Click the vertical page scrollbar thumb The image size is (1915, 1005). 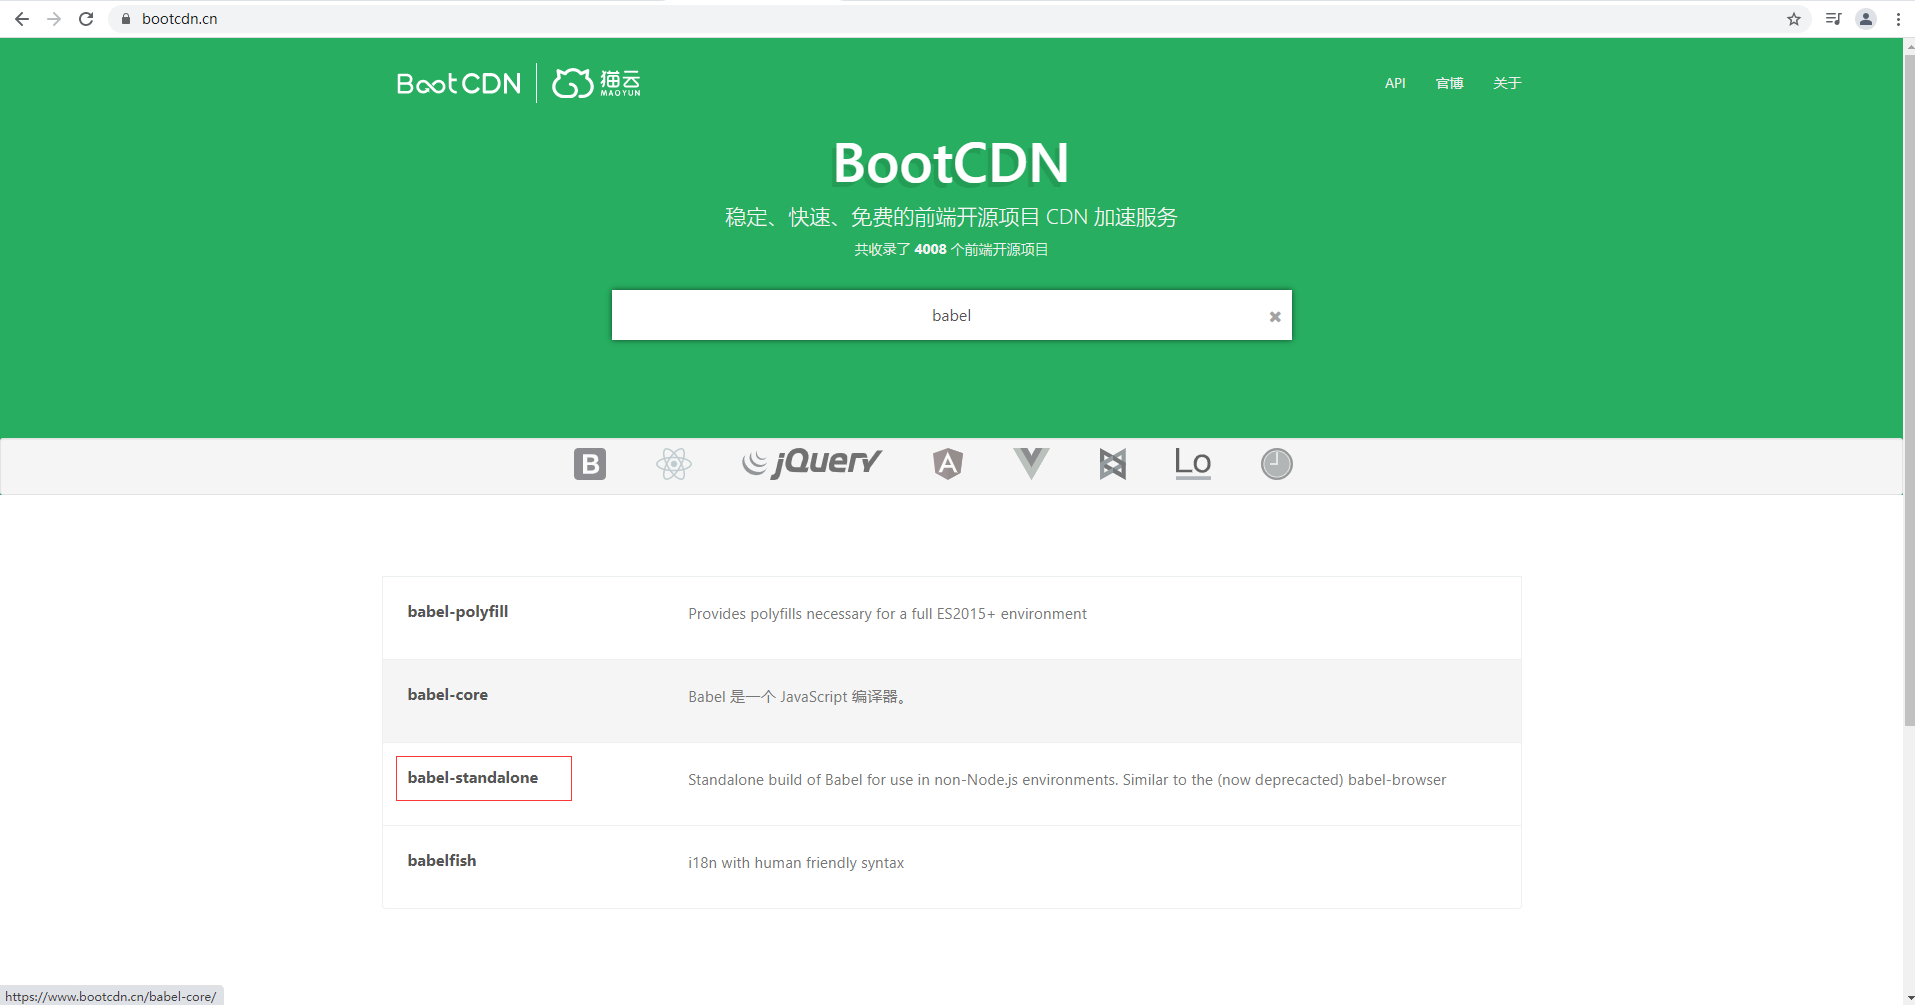(1908, 390)
